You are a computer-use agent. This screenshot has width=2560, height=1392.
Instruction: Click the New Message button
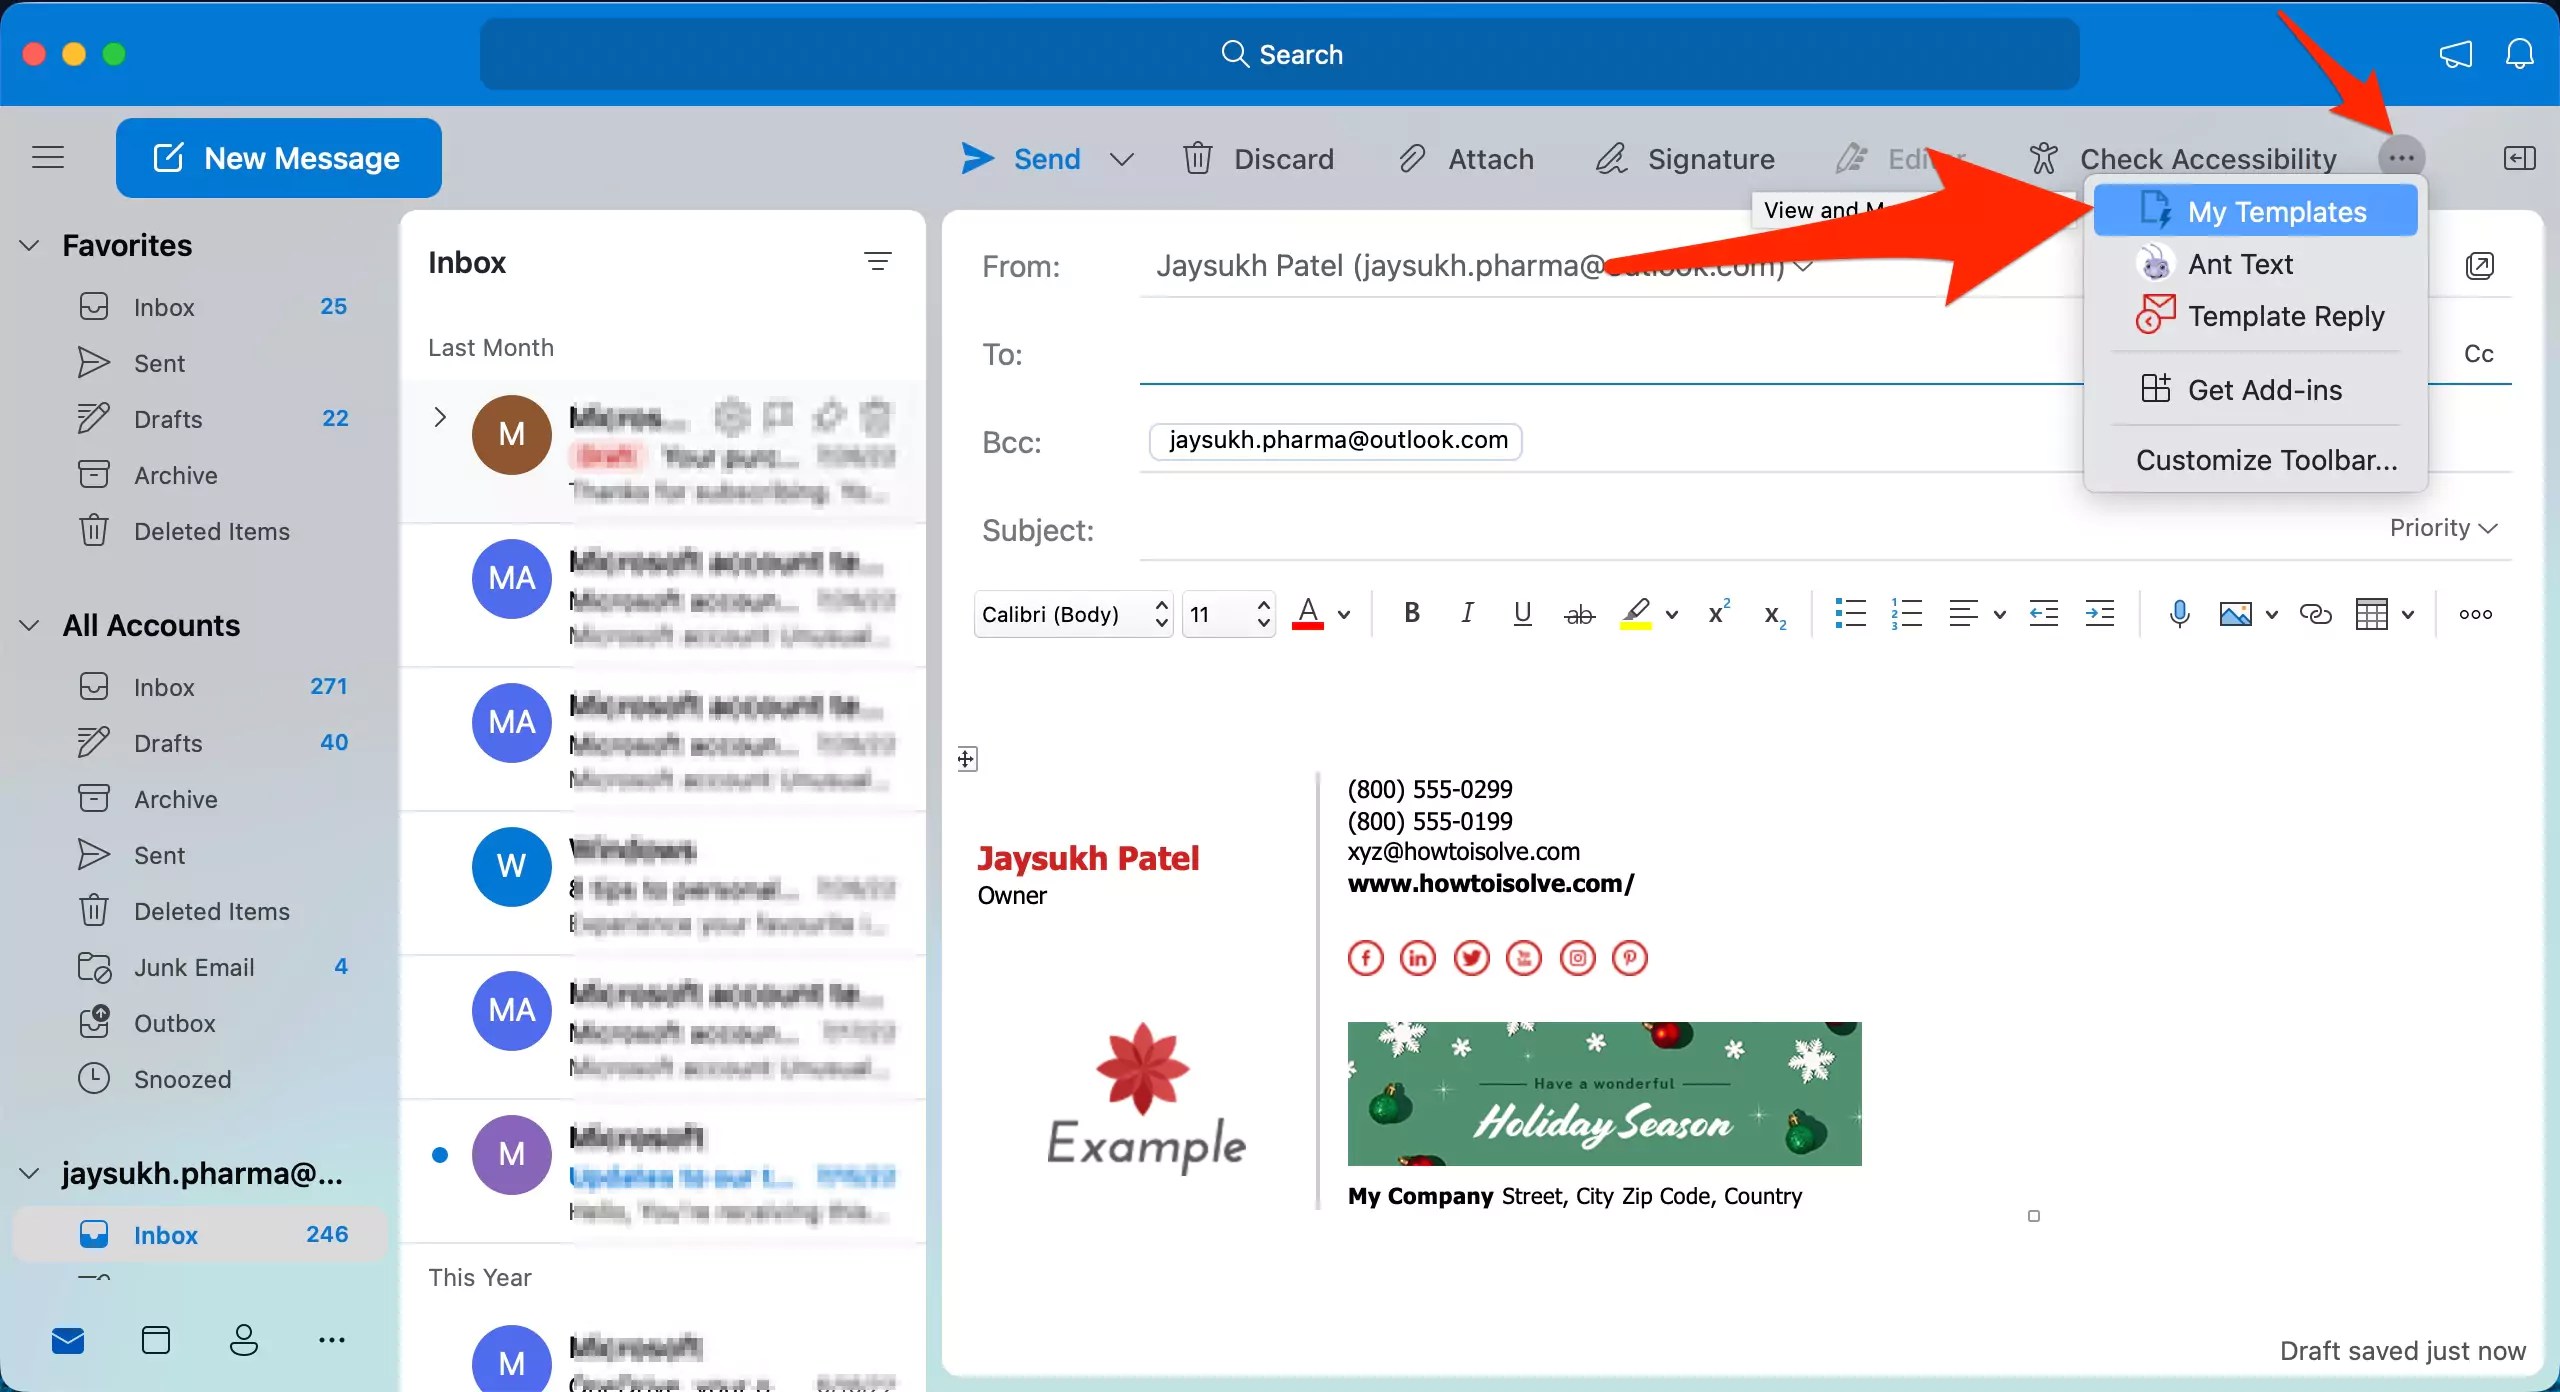pyautogui.click(x=278, y=158)
